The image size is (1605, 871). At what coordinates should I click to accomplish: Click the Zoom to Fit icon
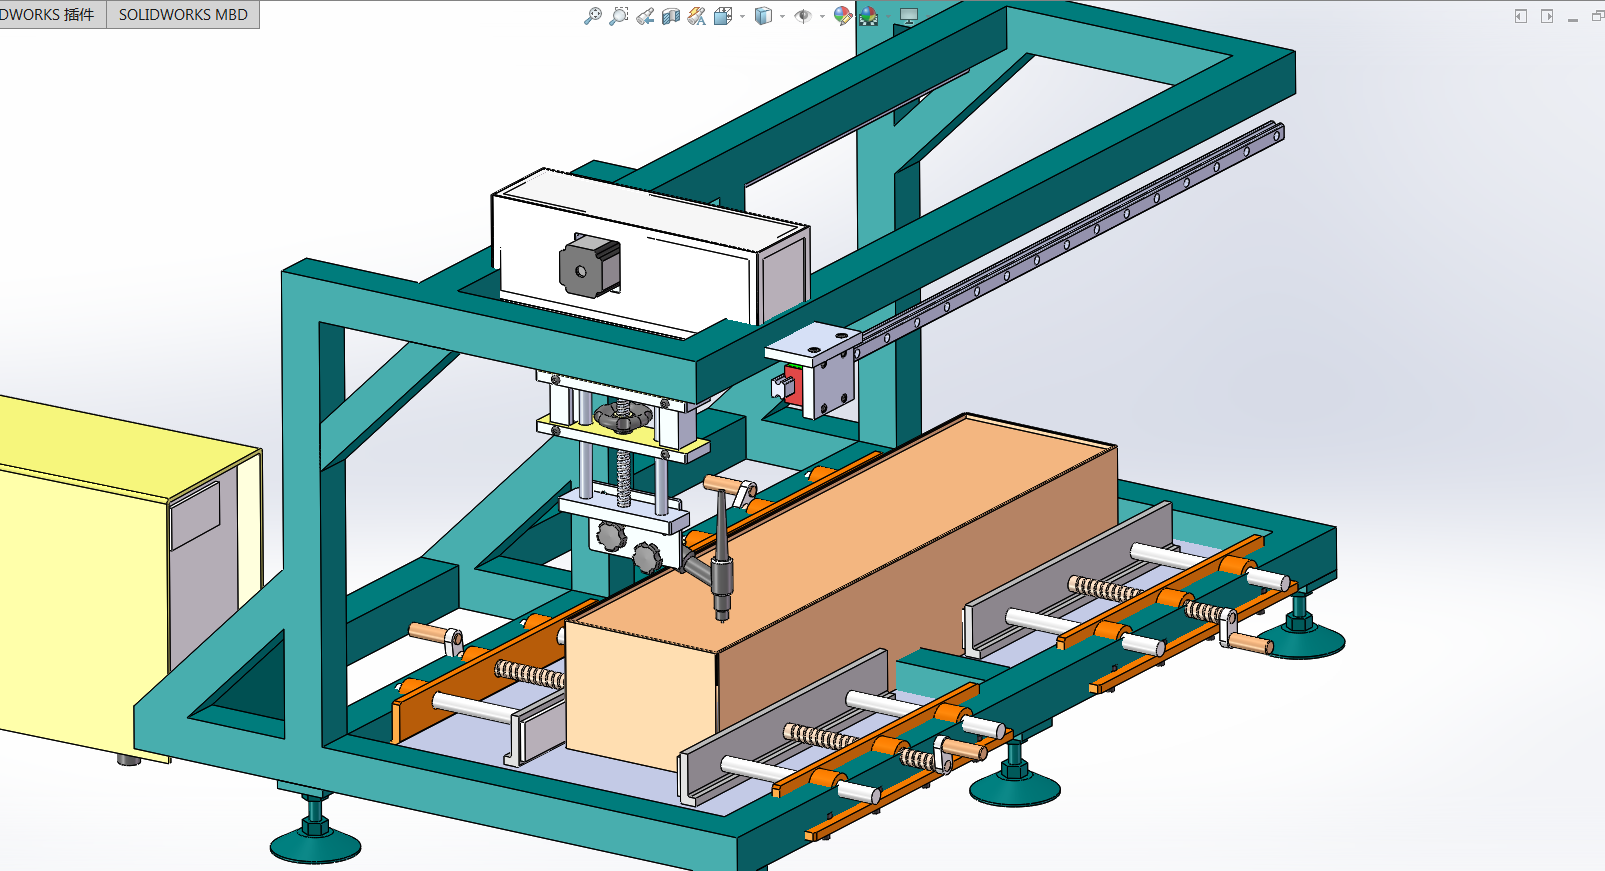(593, 16)
